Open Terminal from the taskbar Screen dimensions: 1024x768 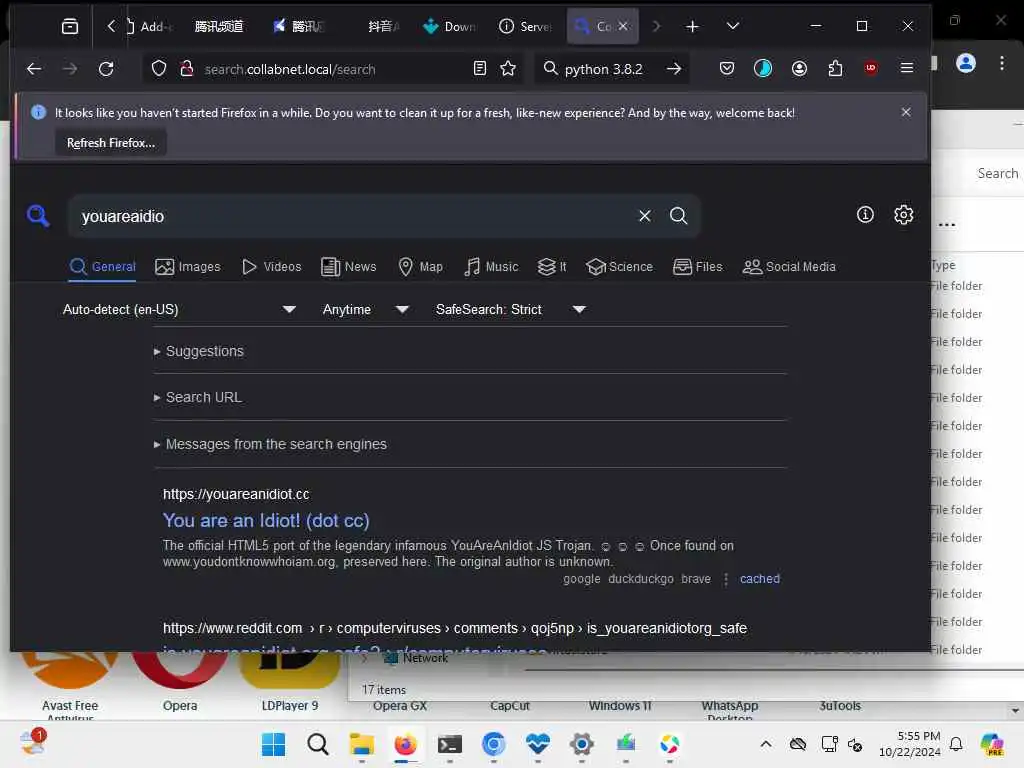click(449, 744)
